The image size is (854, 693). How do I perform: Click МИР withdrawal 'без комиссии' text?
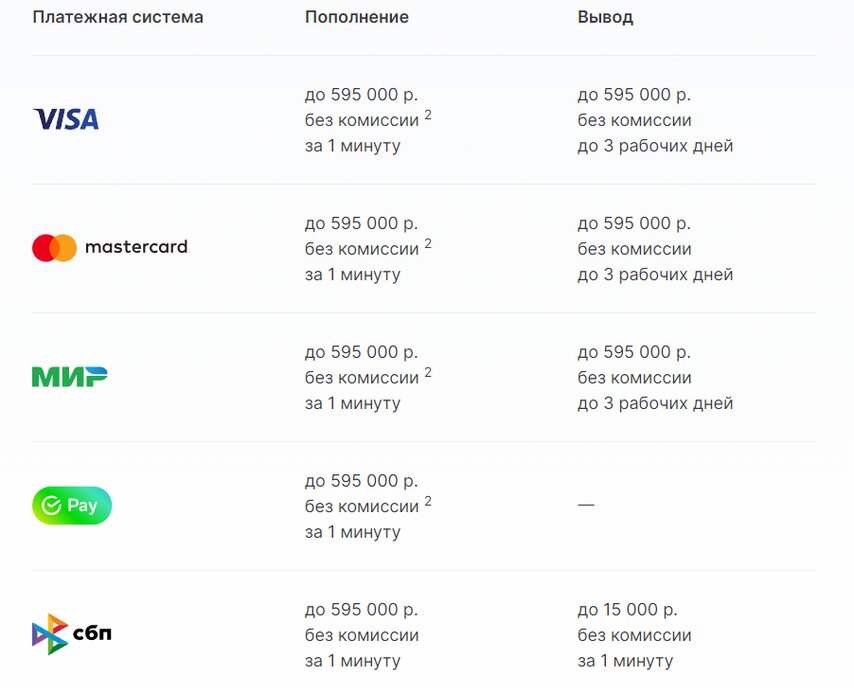(x=634, y=378)
